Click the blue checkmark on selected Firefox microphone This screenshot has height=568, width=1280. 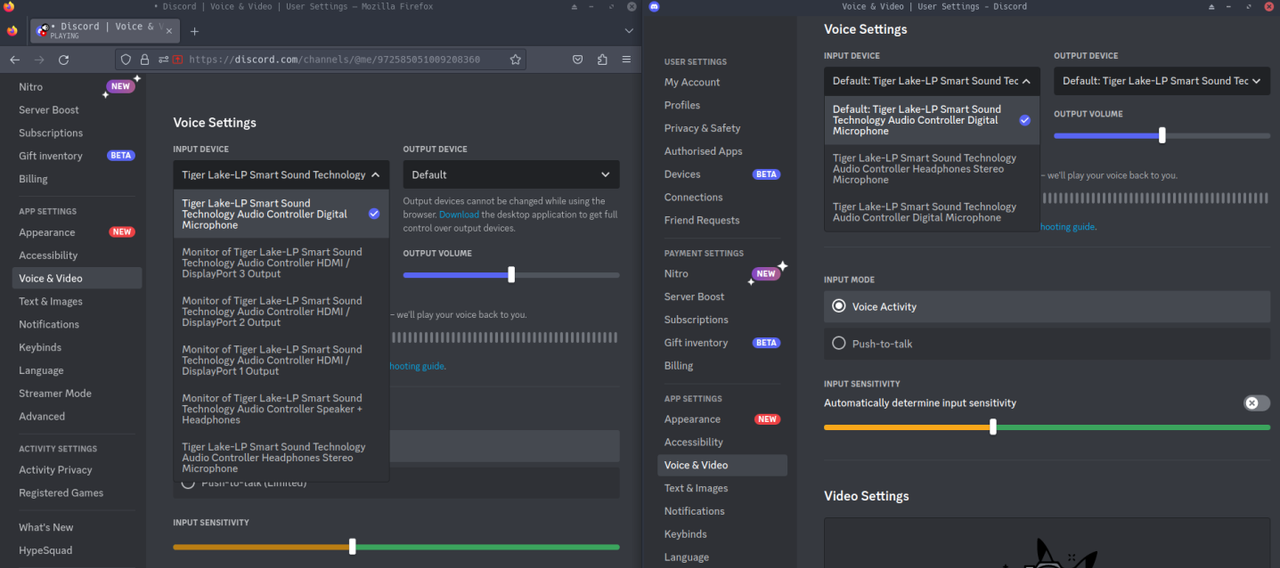click(373, 214)
